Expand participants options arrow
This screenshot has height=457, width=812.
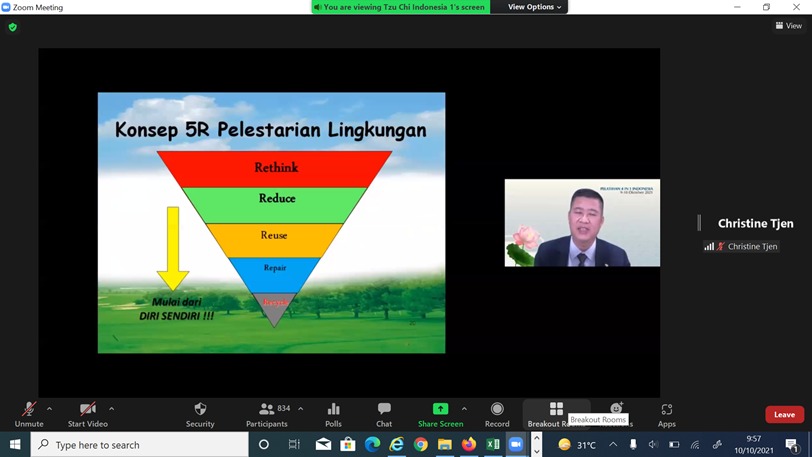point(300,409)
